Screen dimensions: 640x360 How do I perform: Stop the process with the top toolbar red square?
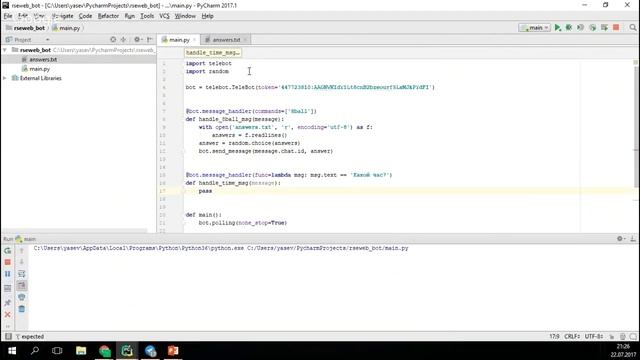pos(616,28)
